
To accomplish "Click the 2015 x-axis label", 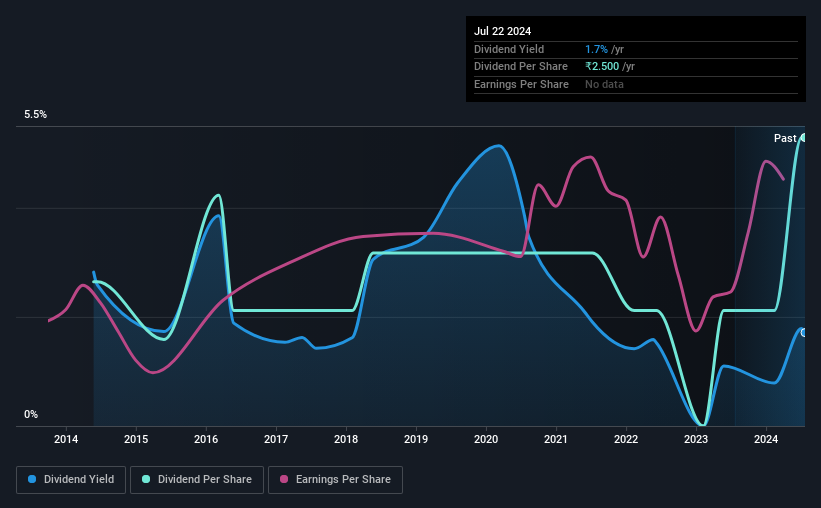I will point(136,439).
